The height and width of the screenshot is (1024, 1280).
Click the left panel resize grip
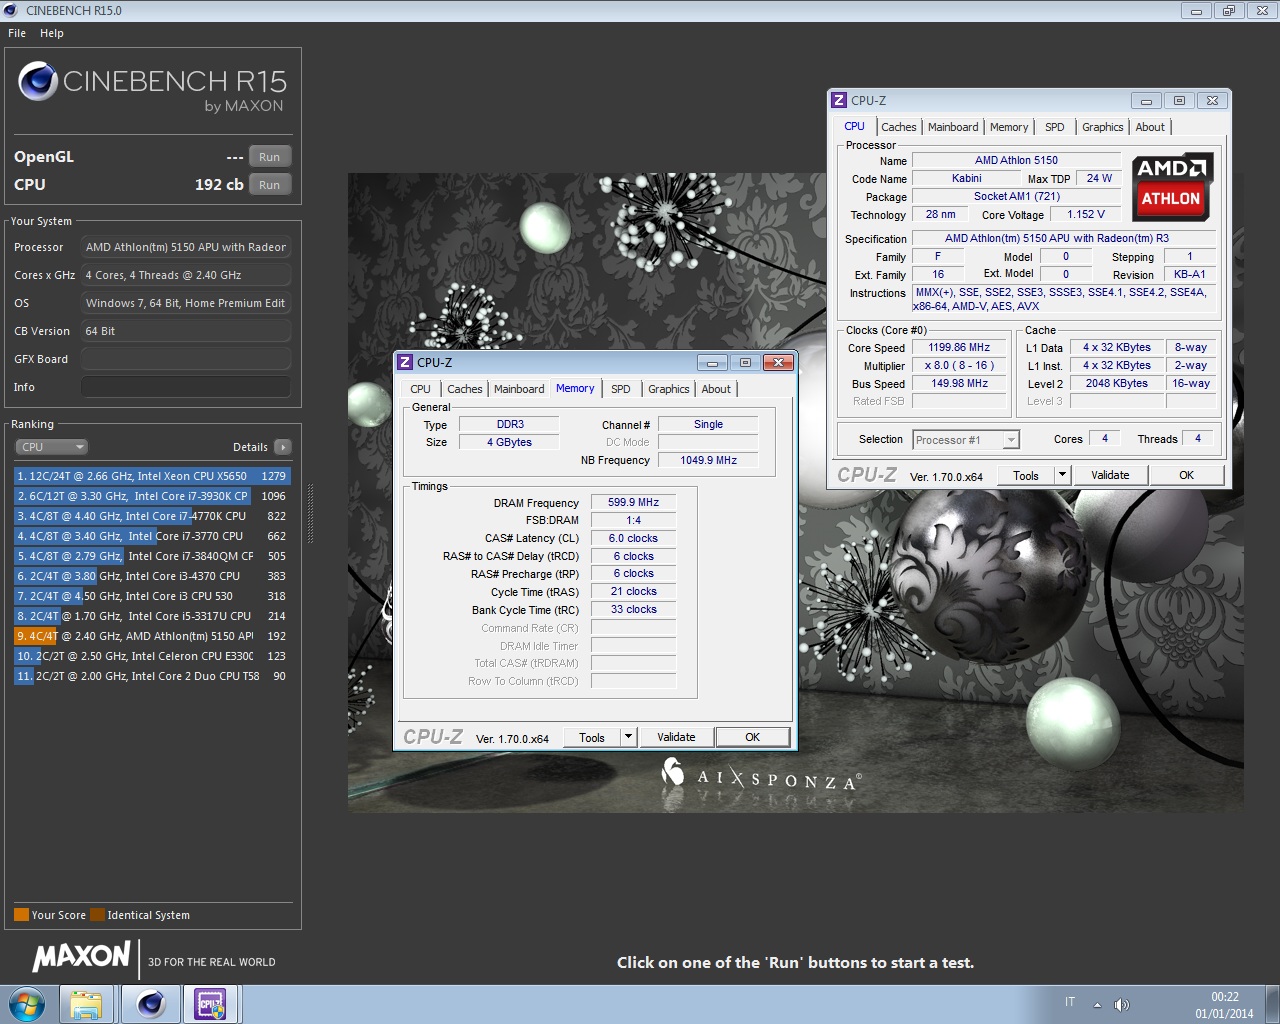pos(310,513)
